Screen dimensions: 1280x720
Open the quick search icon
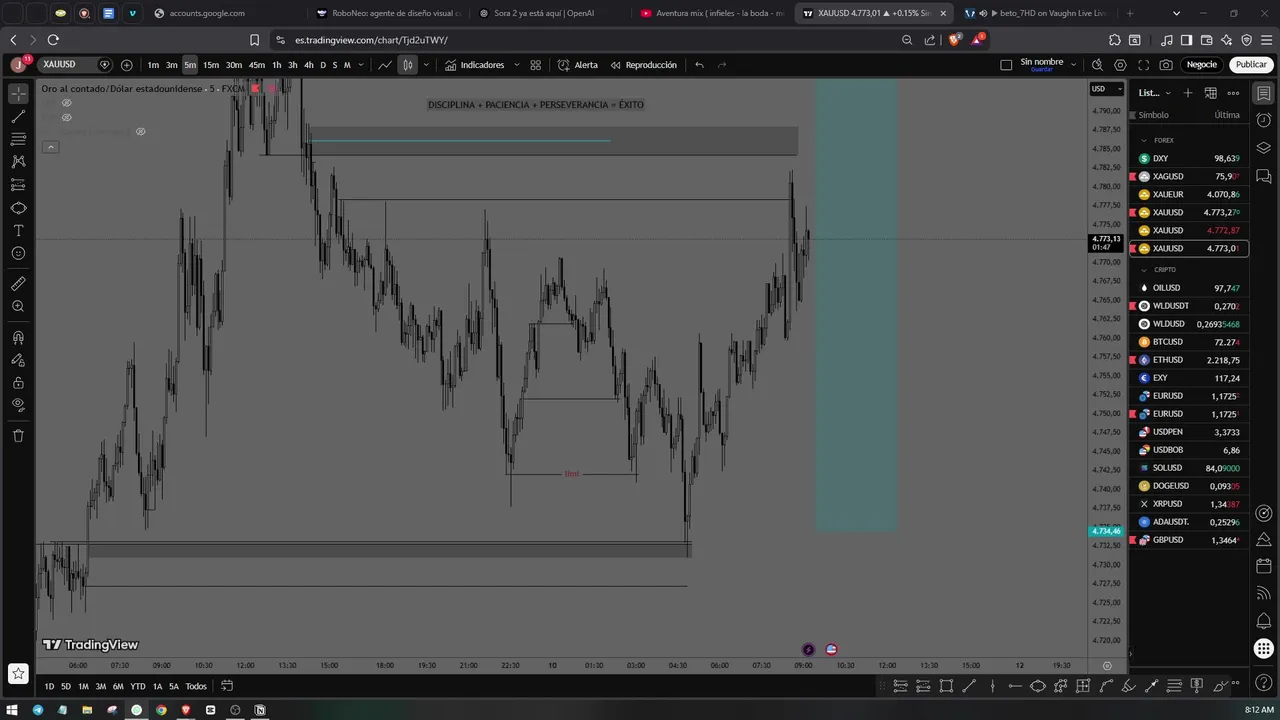coord(1097,65)
